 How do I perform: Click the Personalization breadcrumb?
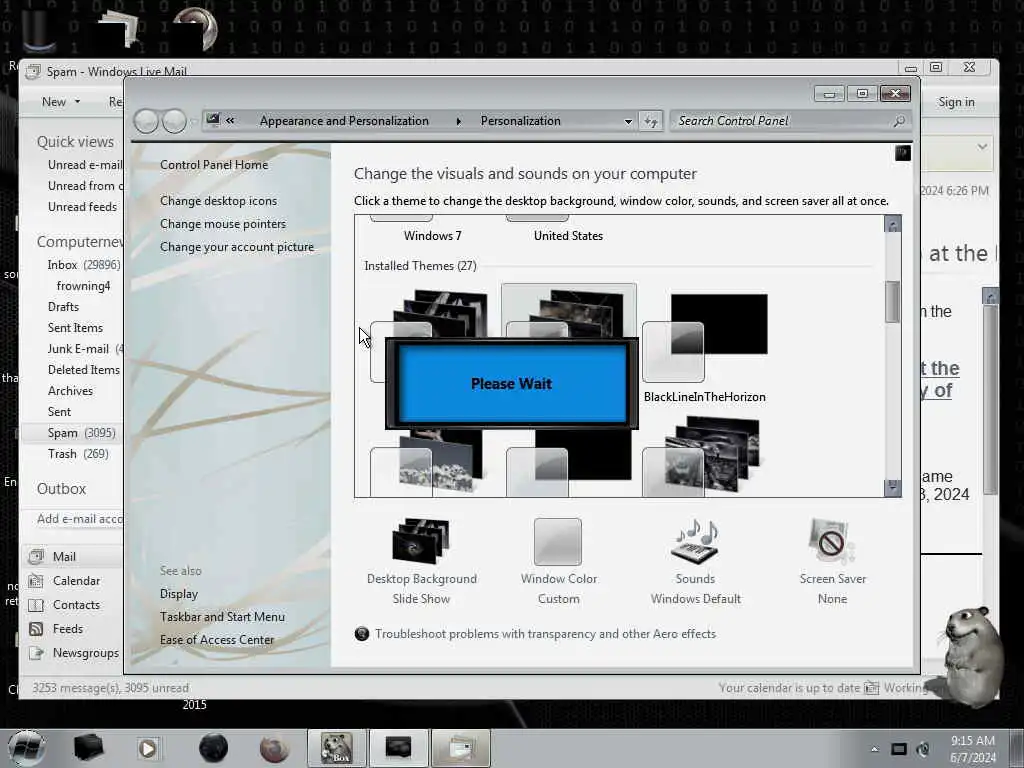(520, 121)
